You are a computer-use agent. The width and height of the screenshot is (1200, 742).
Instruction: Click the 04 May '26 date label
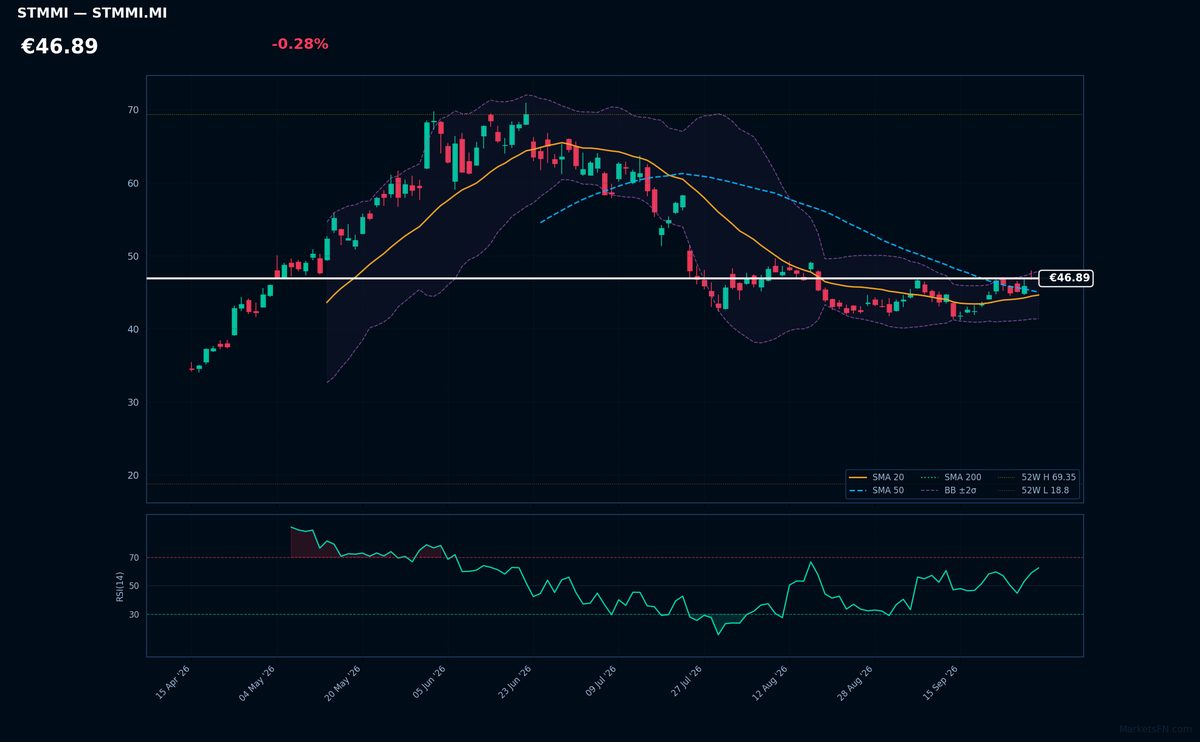pyautogui.click(x=256, y=684)
